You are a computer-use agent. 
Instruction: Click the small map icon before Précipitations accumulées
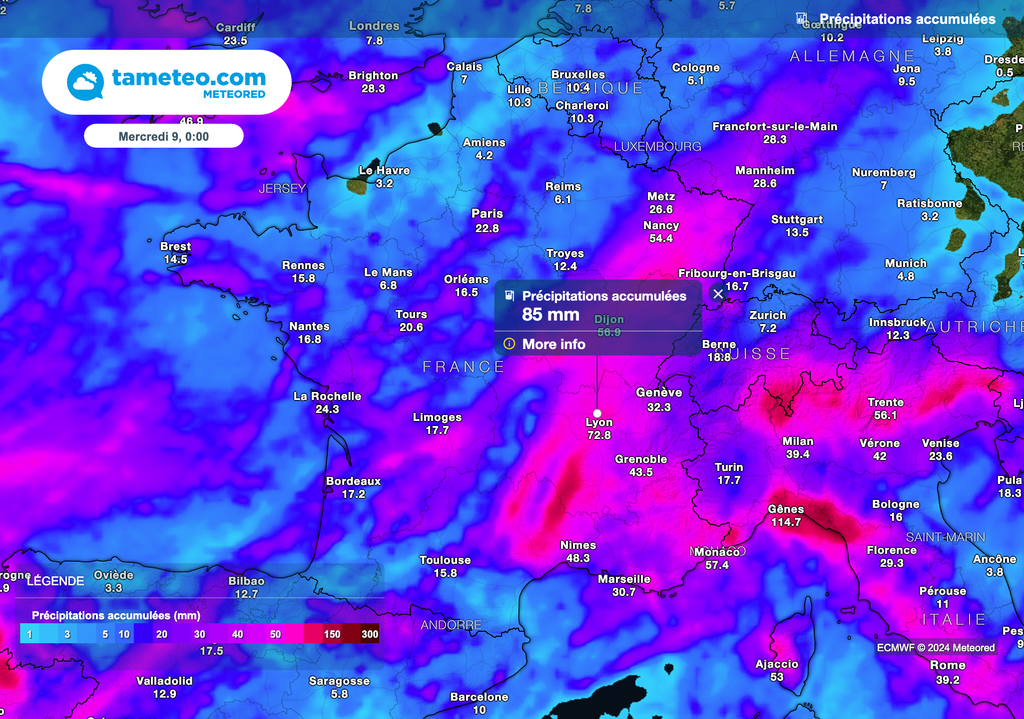tap(511, 295)
